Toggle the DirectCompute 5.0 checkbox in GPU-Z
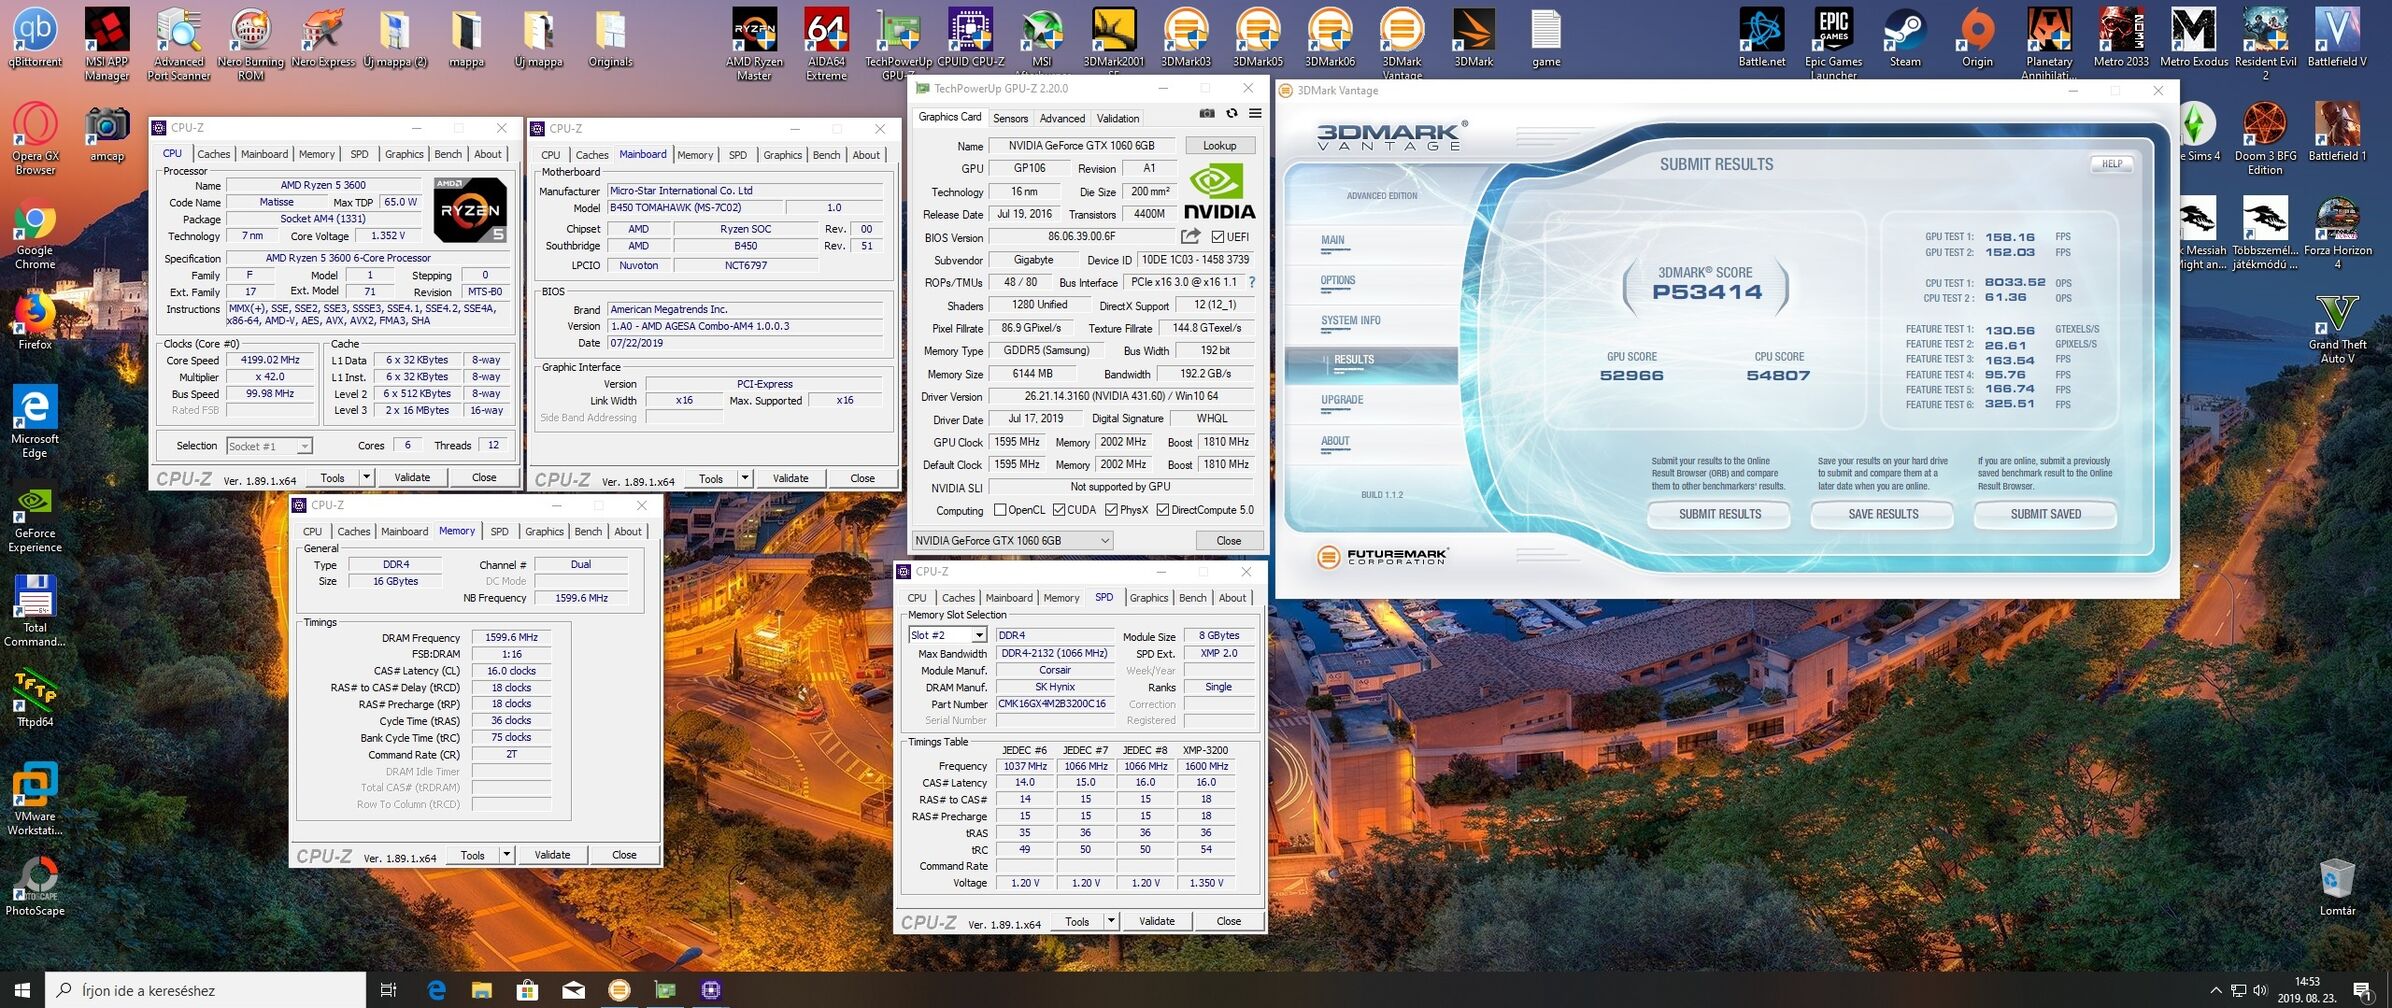The image size is (2392, 1008). [1162, 510]
